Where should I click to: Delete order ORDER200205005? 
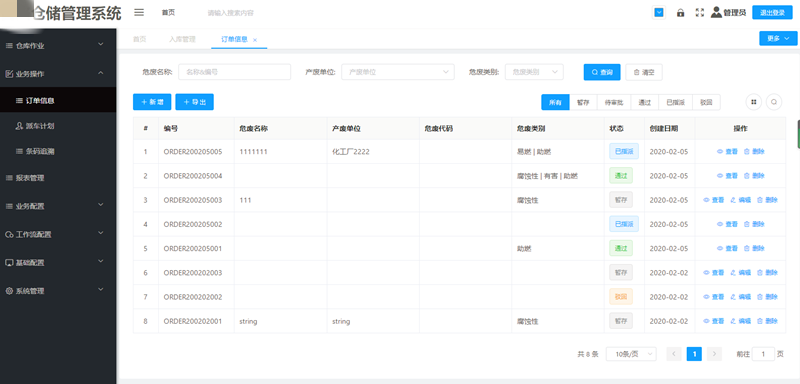coord(754,151)
